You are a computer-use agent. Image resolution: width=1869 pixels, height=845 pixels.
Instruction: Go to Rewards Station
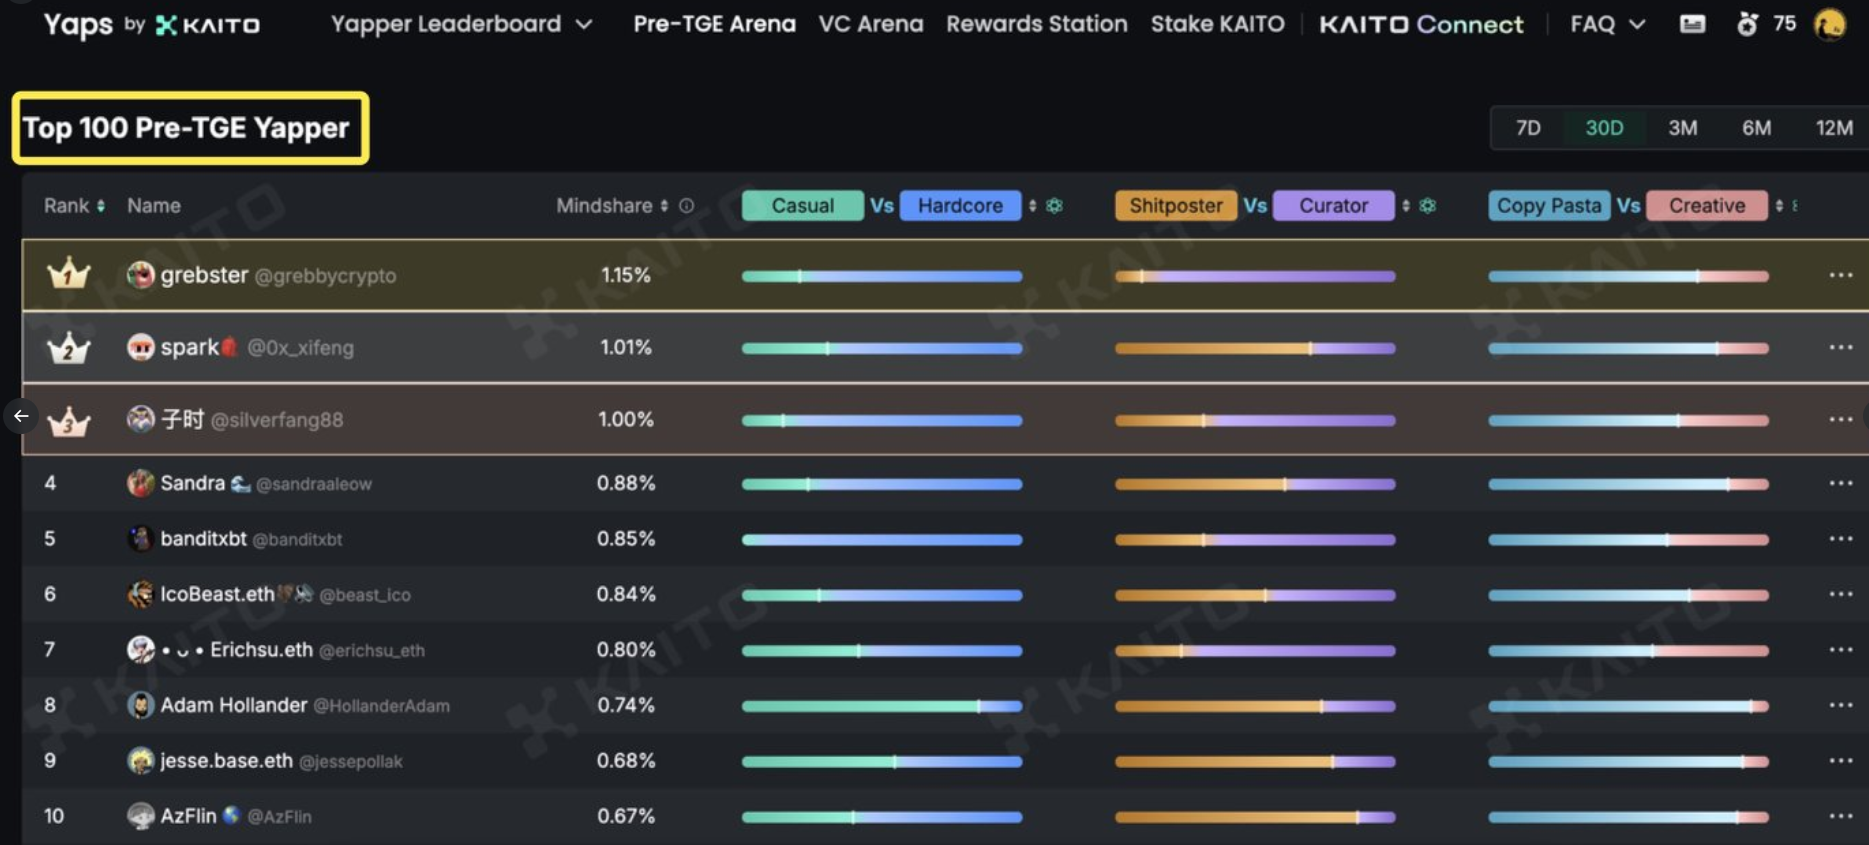coord(1037,24)
